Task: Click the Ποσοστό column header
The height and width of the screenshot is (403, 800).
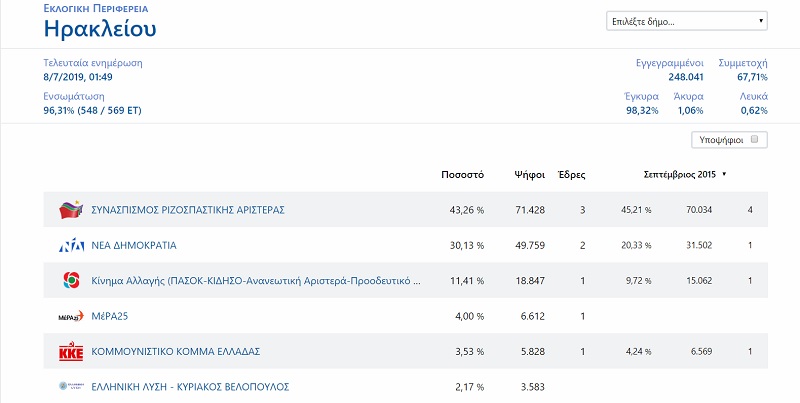Action: [x=462, y=174]
